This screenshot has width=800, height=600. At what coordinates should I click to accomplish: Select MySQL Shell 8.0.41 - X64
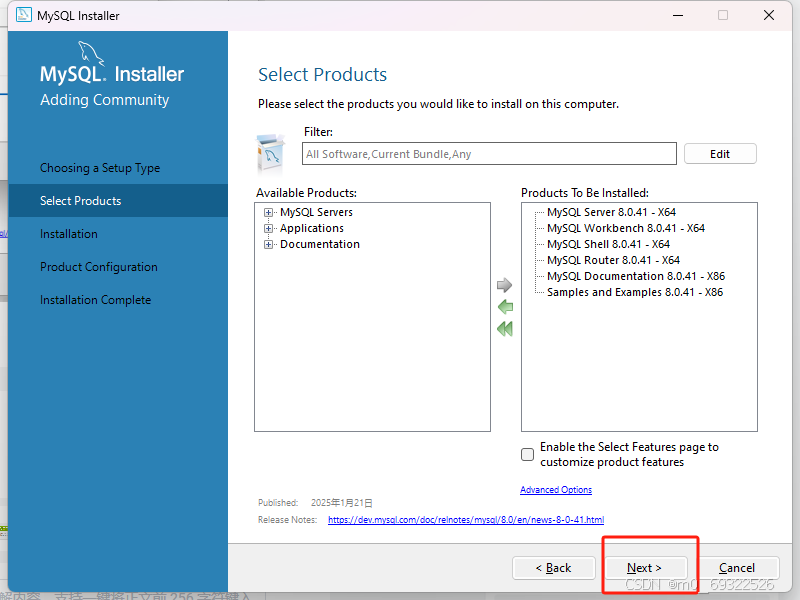608,244
